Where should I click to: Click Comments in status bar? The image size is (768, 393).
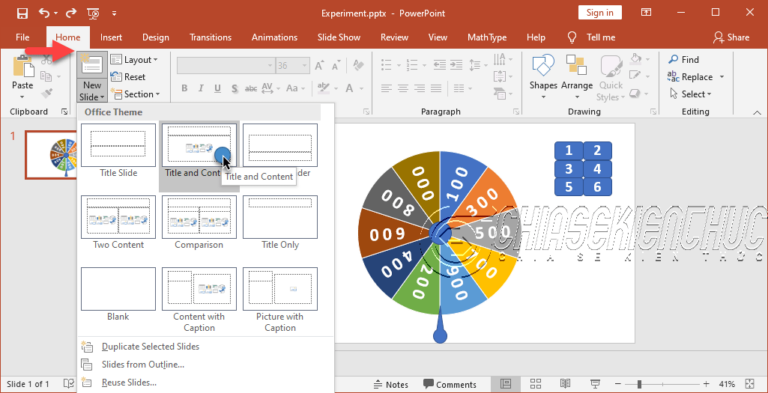[x=450, y=384]
